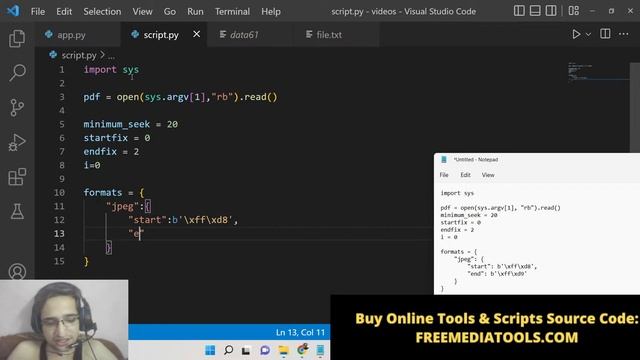Click the 'import sys' code line
The image size is (640, 360).
[111, 70]
